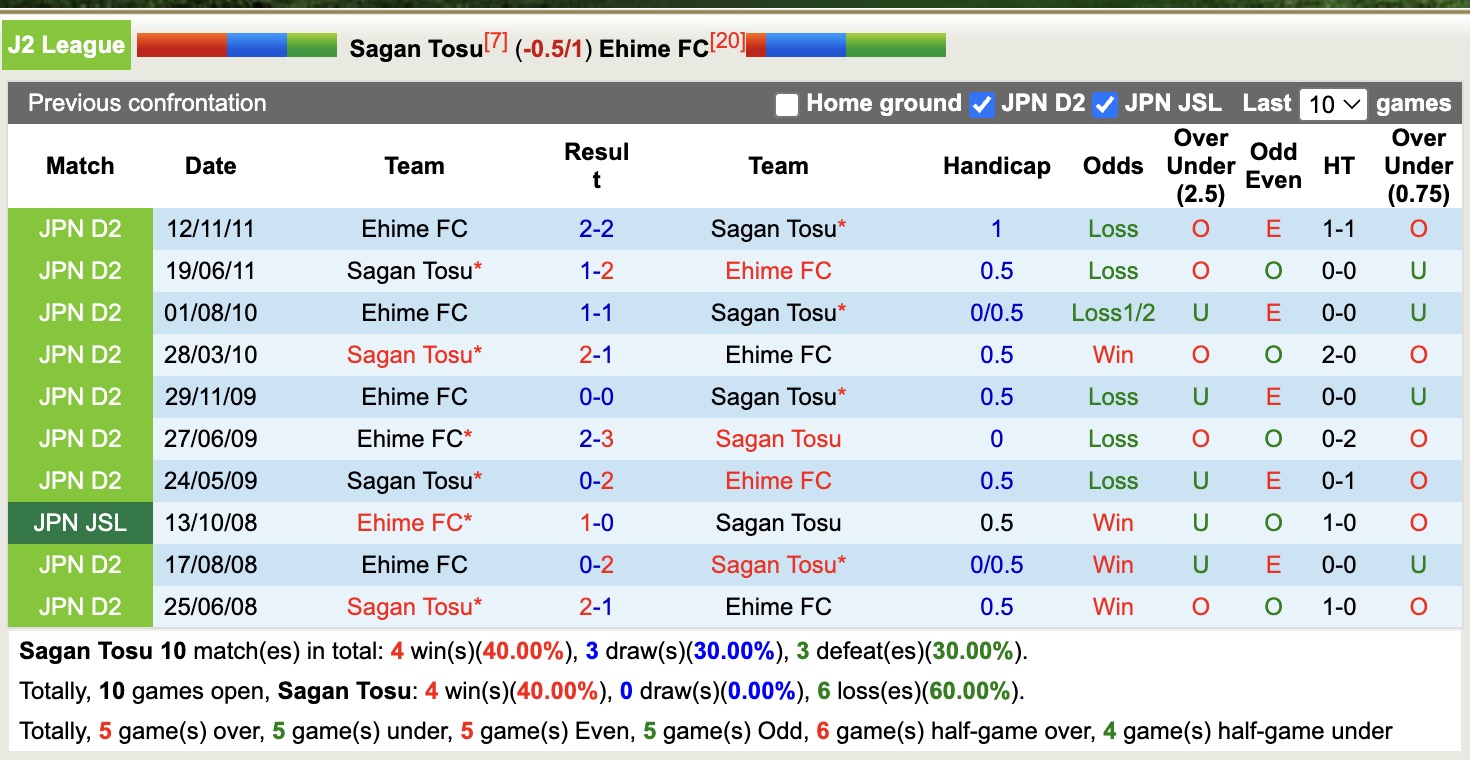Open the JPN JSL match row from 13/10/08

[80, 522]
